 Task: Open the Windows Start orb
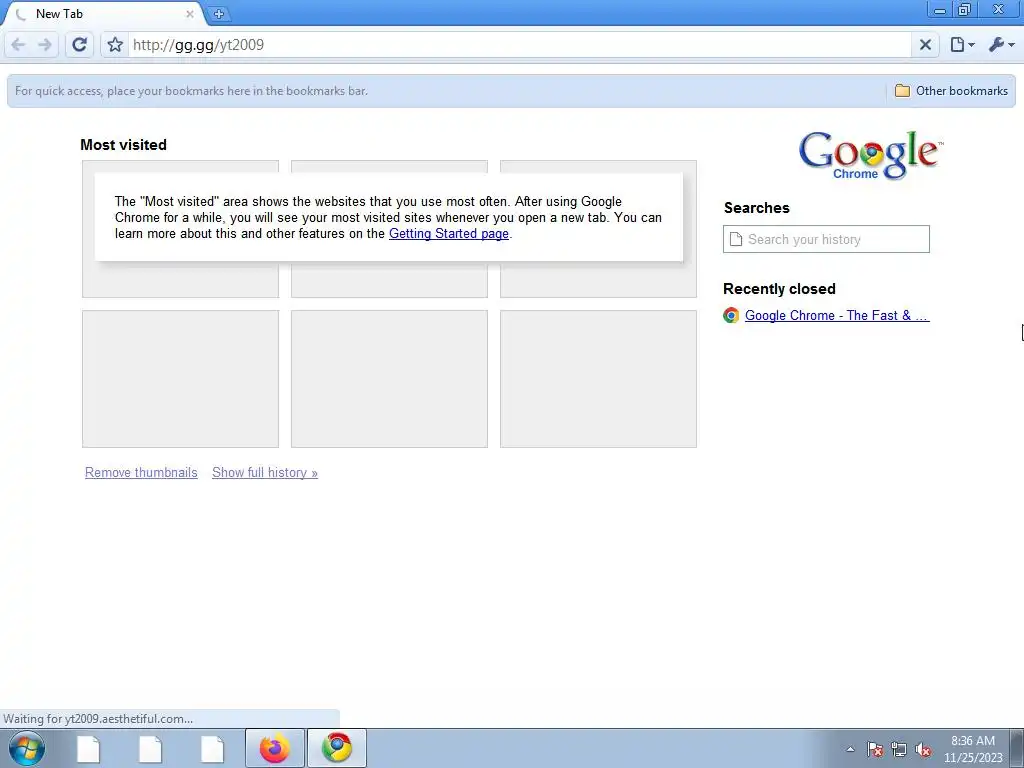click(x=27, y=748)
